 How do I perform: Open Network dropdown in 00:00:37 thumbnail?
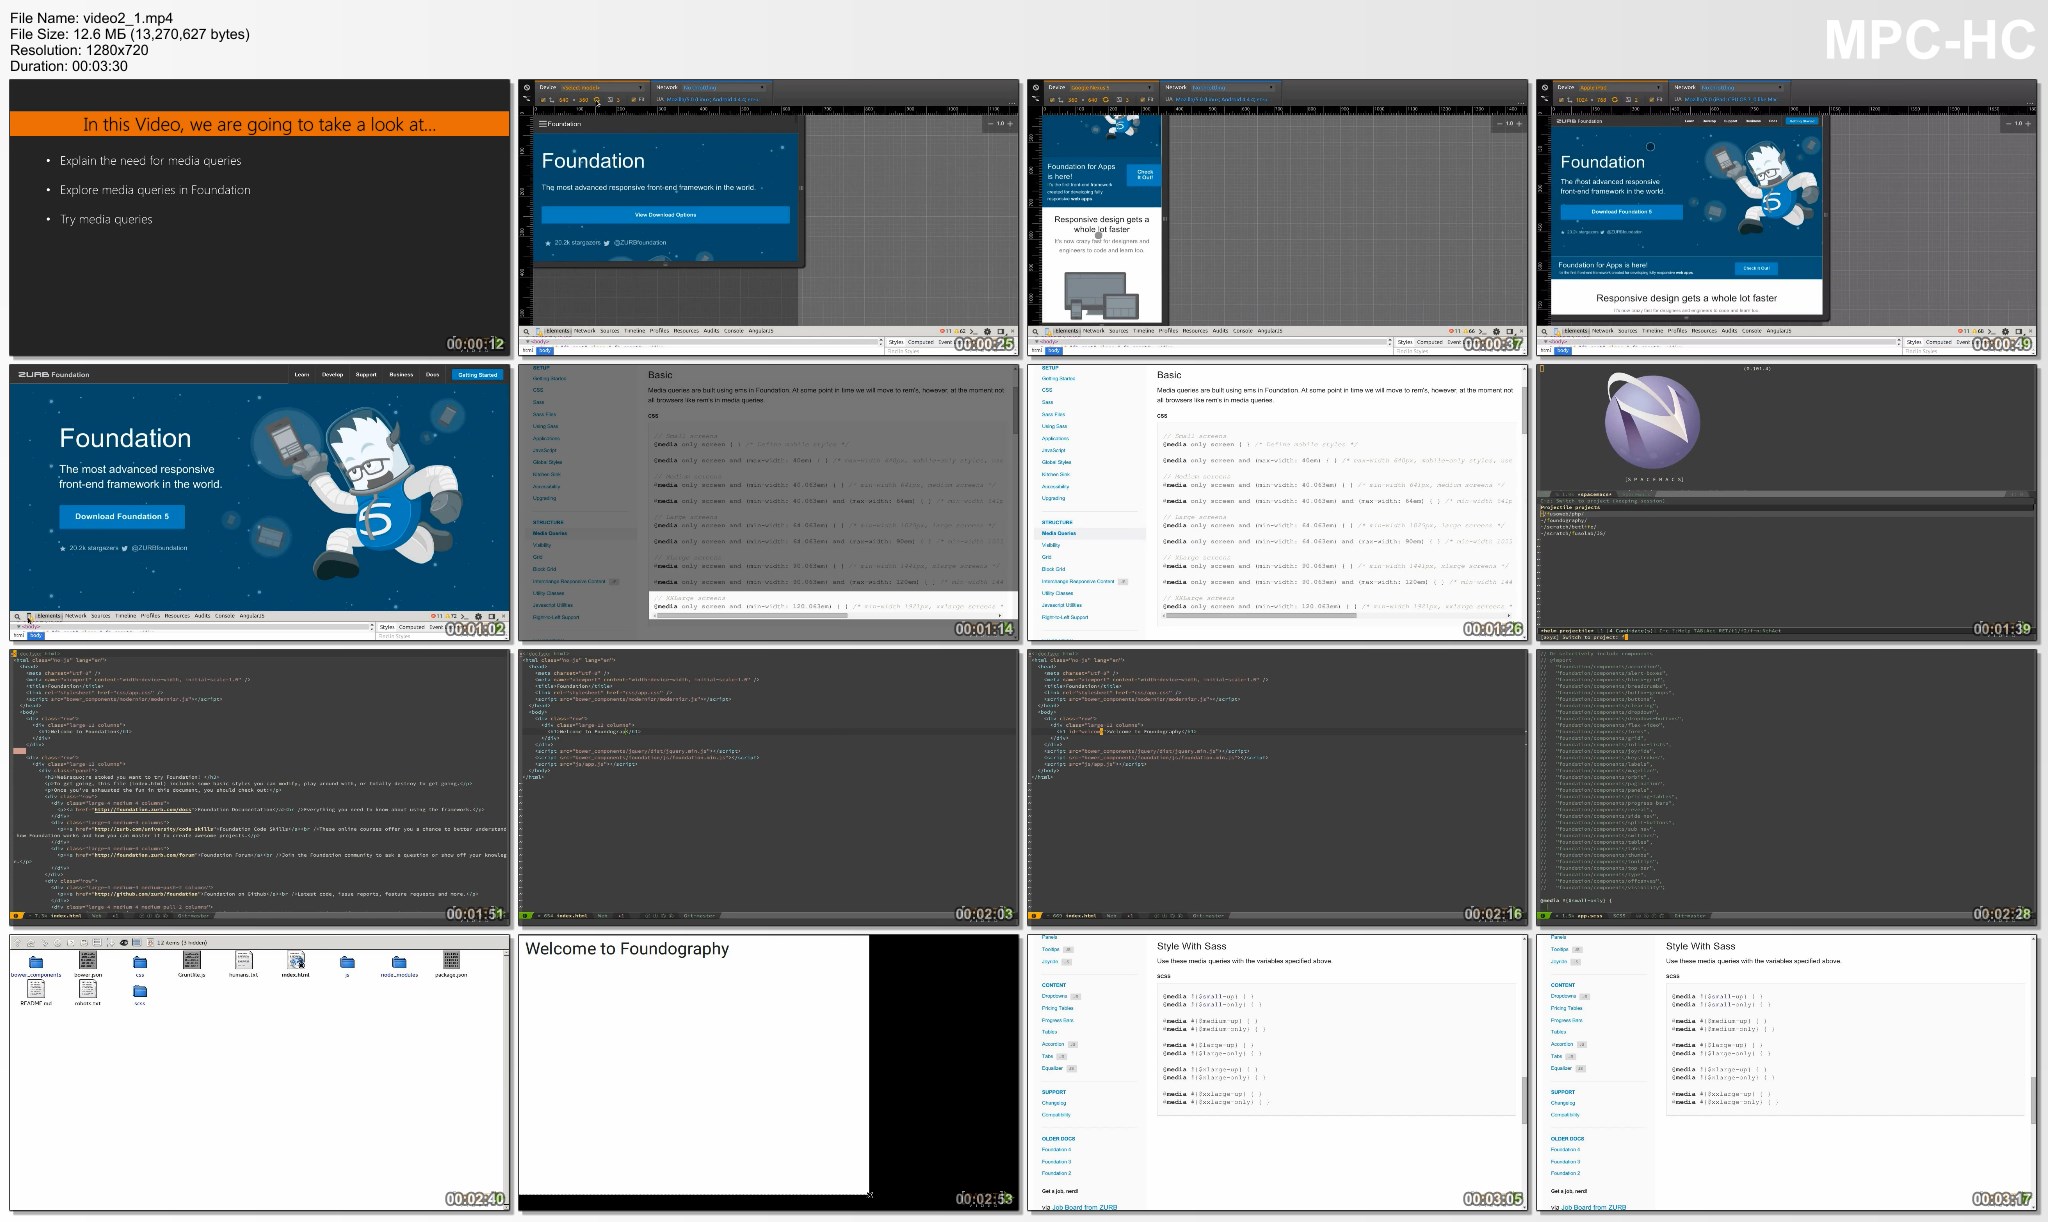tap(1233, 87)
